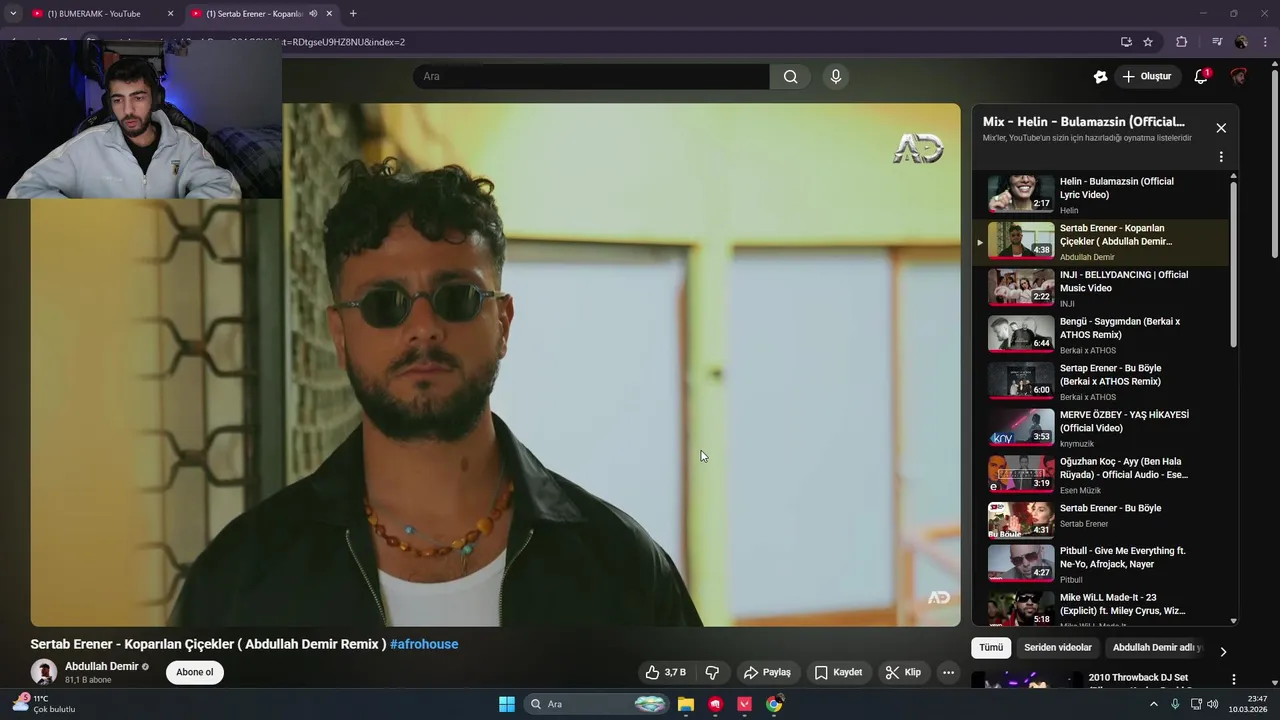Play Sertab Erener - Bu Böyle by Sertab Erener

point(1100,521)
